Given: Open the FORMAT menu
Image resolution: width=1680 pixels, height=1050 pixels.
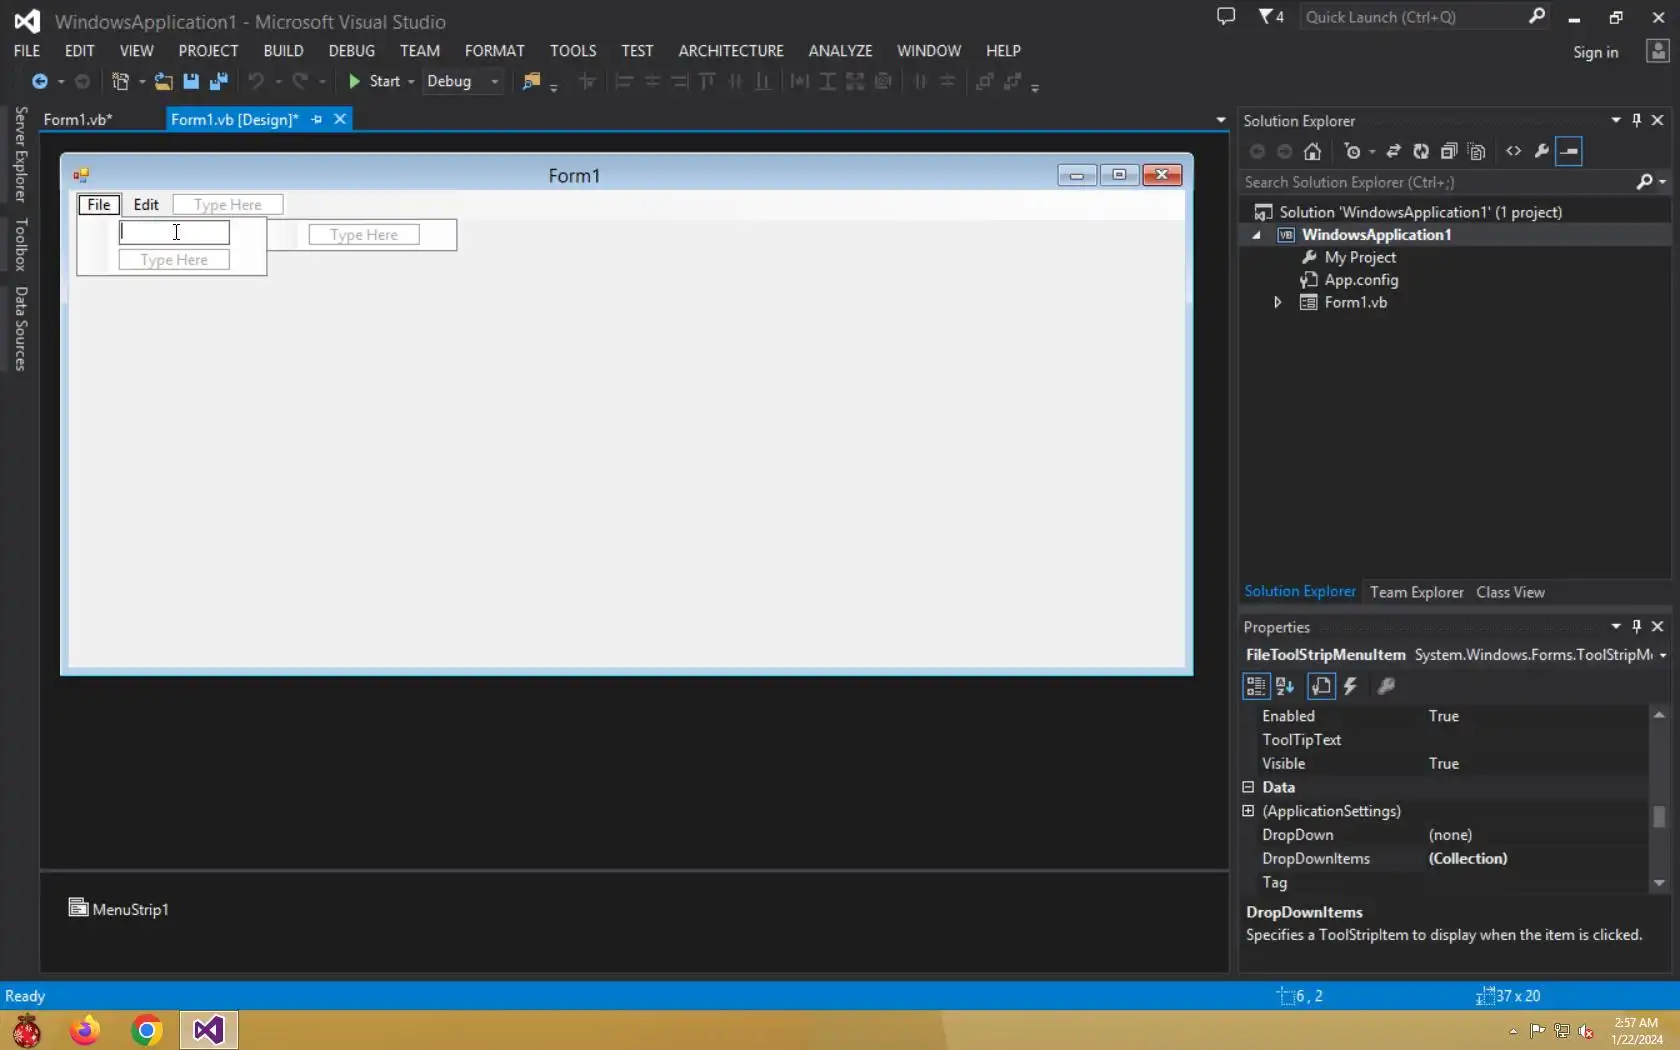Looking at the screenshot, I should 494,51.
